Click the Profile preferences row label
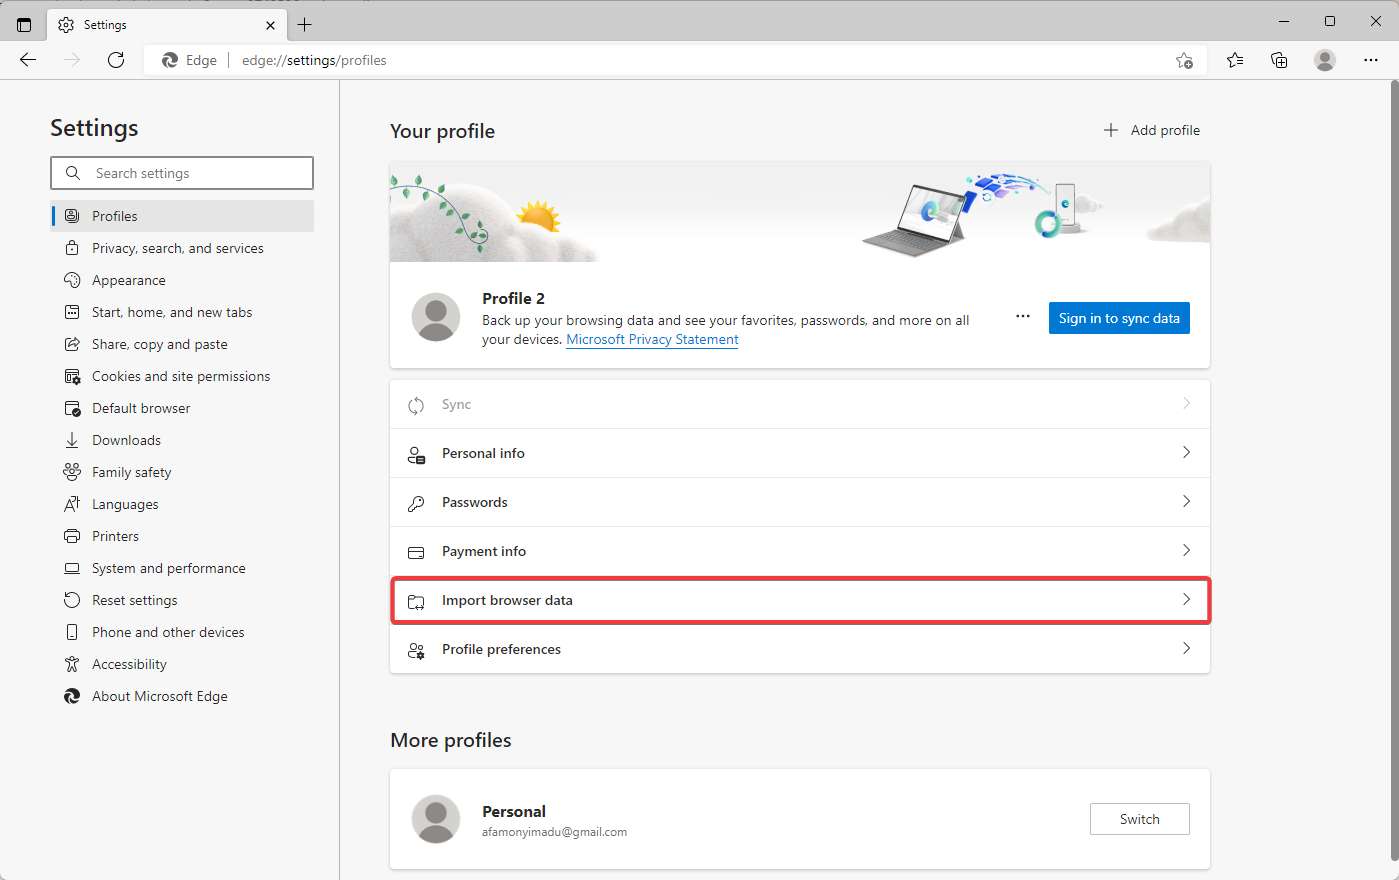This screenshot has width=1399, height=880. pos(501,650)
